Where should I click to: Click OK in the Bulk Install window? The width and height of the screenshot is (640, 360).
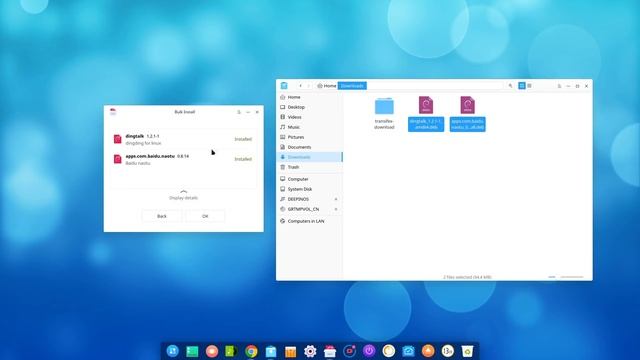point(205,216)
